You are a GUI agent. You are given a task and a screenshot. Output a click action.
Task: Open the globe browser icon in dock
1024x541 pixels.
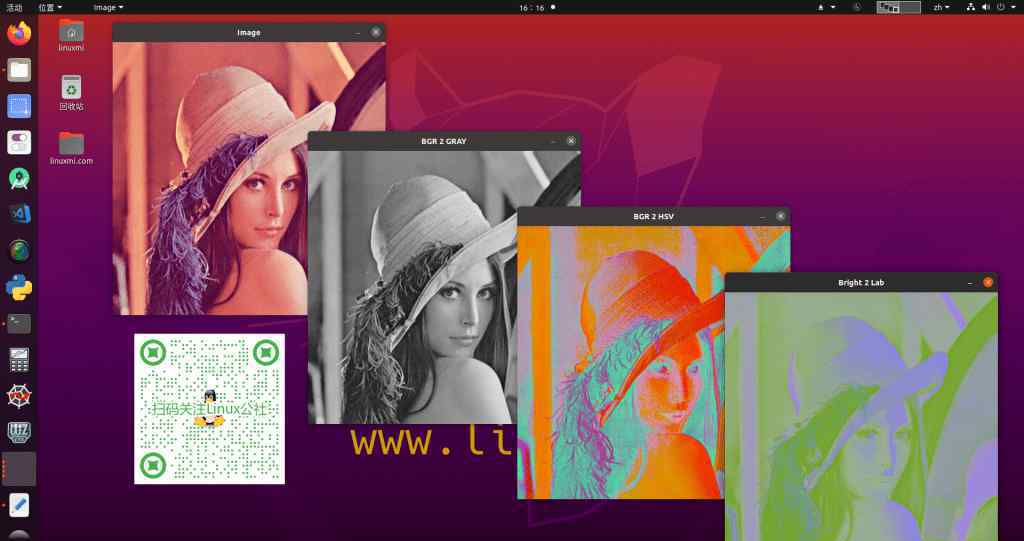pyautogui.click(x=19, y=251)
